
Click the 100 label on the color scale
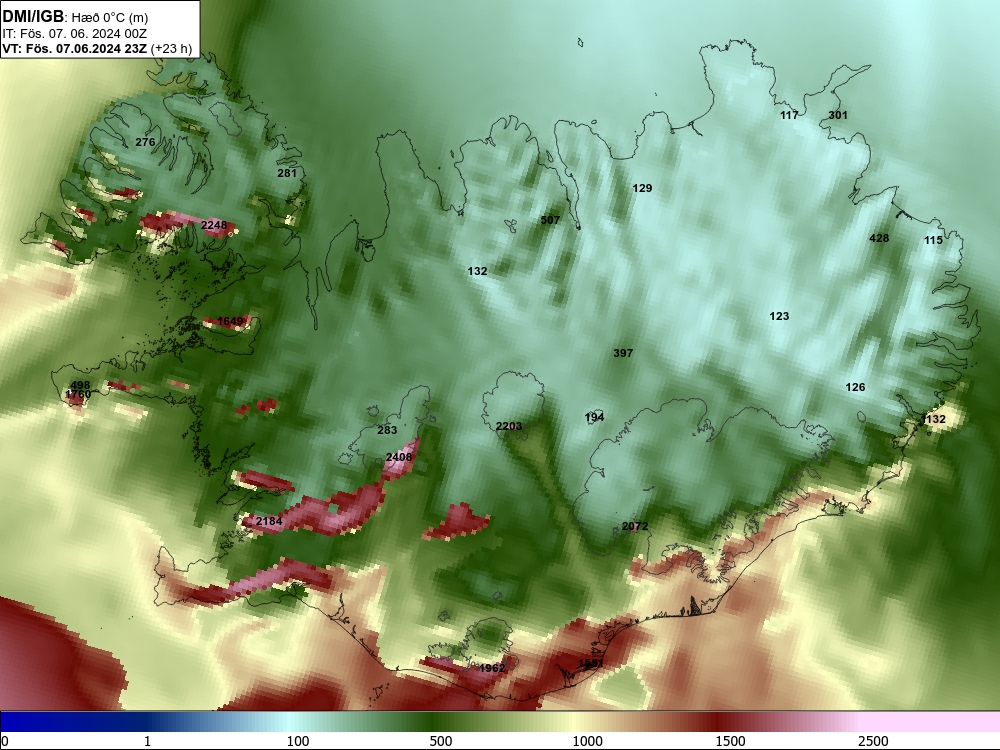(x=298, y=741)
